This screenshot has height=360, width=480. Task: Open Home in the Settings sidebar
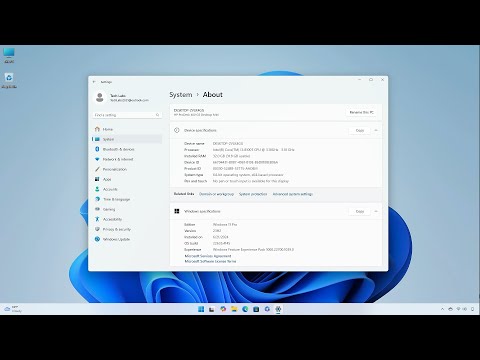[x=127, y=129]
